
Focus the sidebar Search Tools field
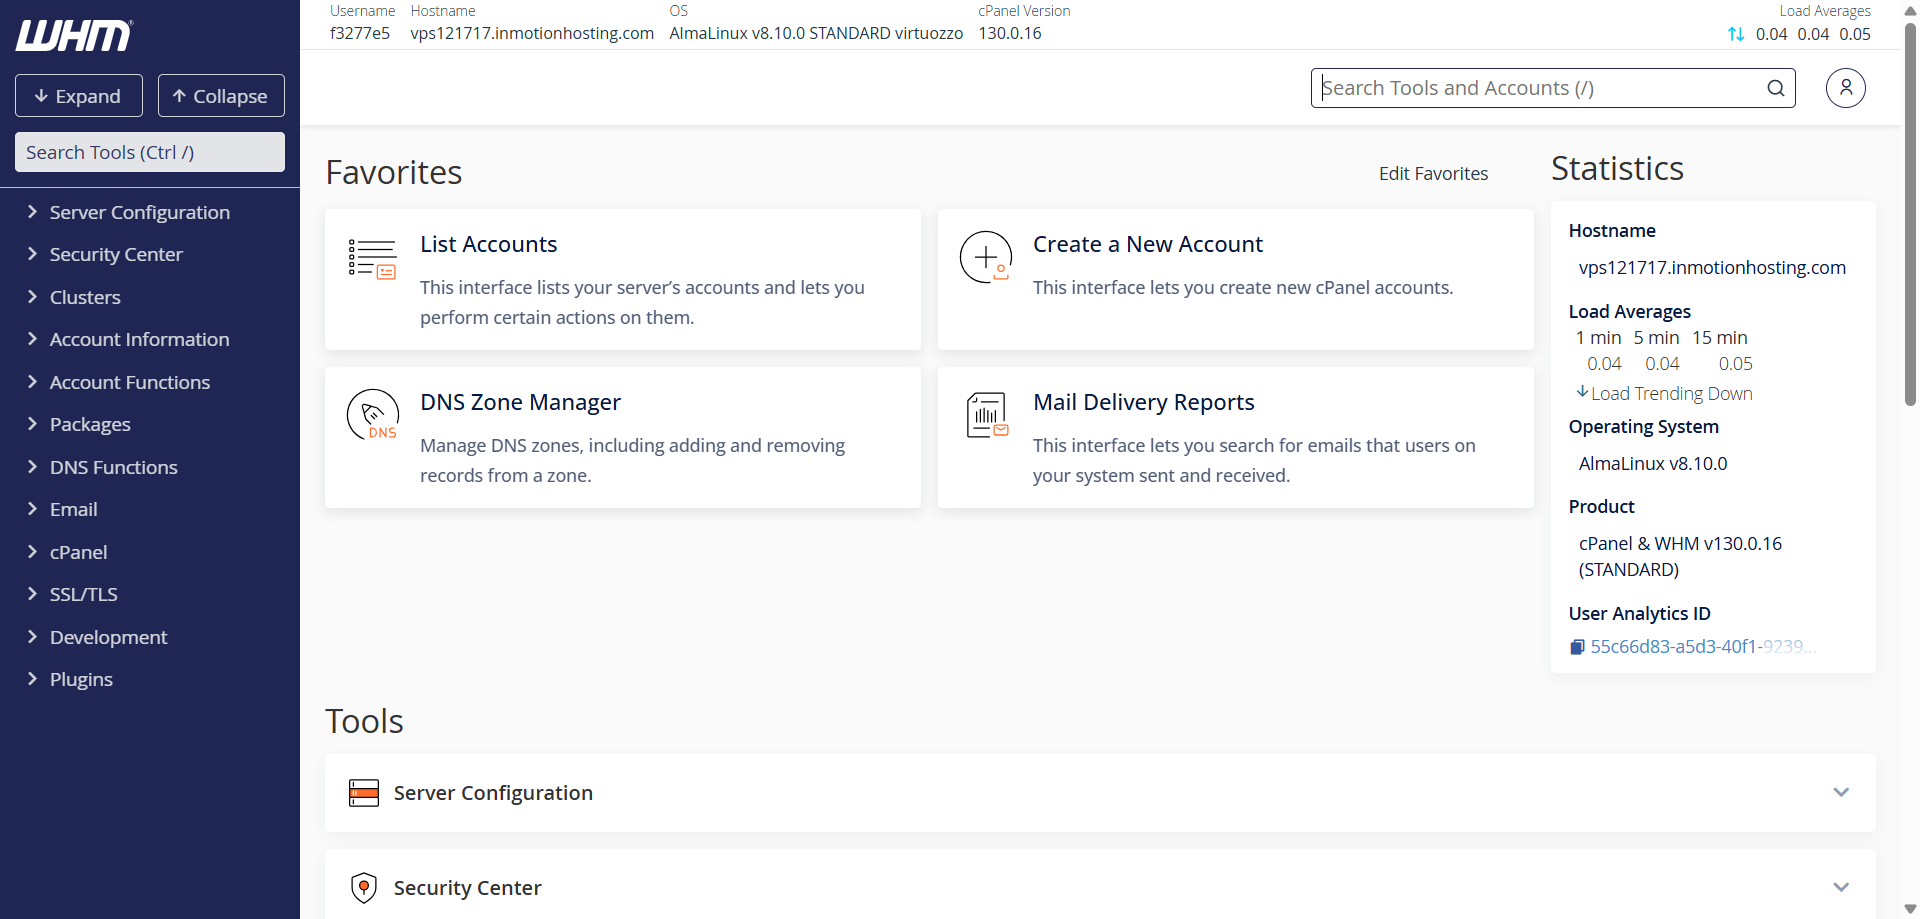pos(150,152)
